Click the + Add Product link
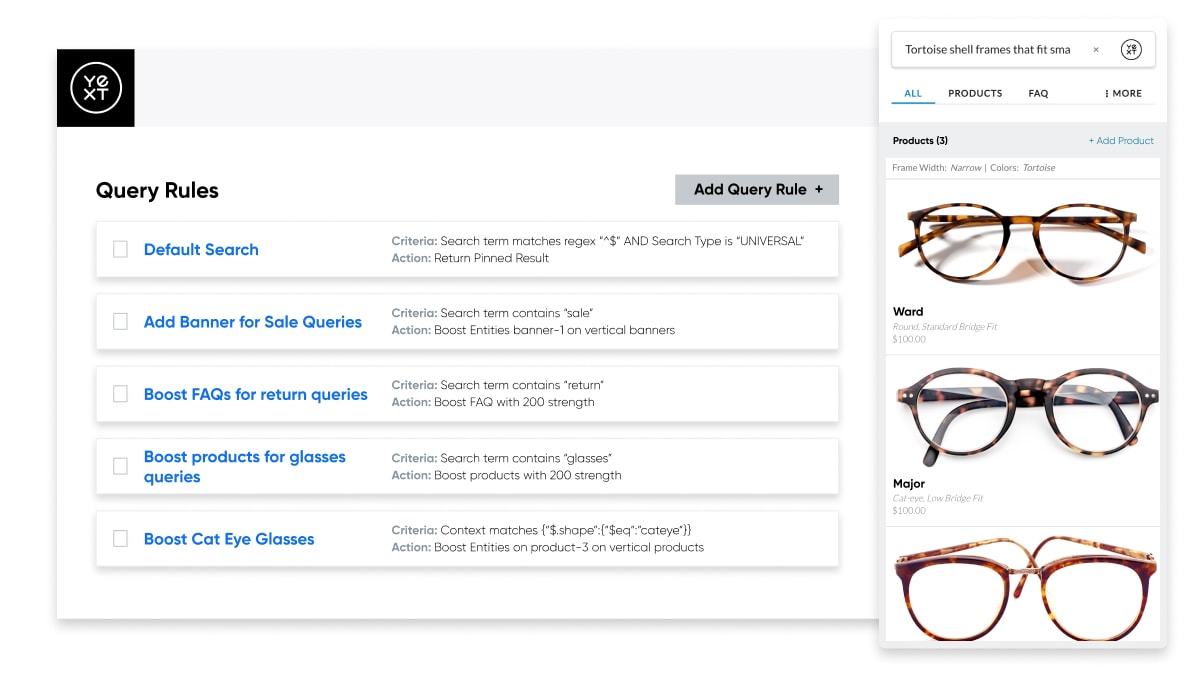 tap(1121, 141)
